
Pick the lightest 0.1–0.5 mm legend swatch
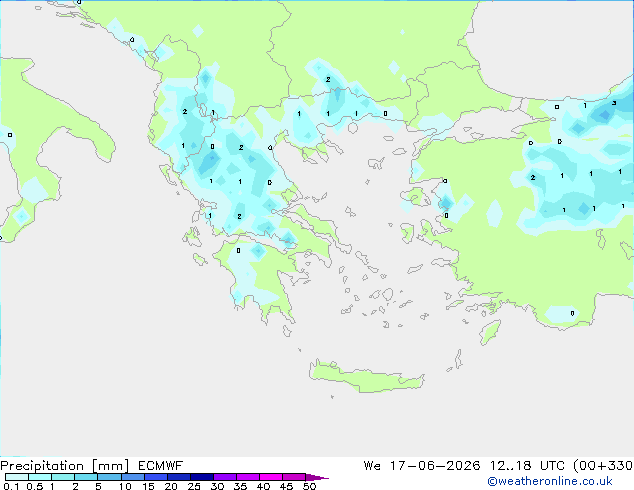pyautogui.click(x=17, y=477)
